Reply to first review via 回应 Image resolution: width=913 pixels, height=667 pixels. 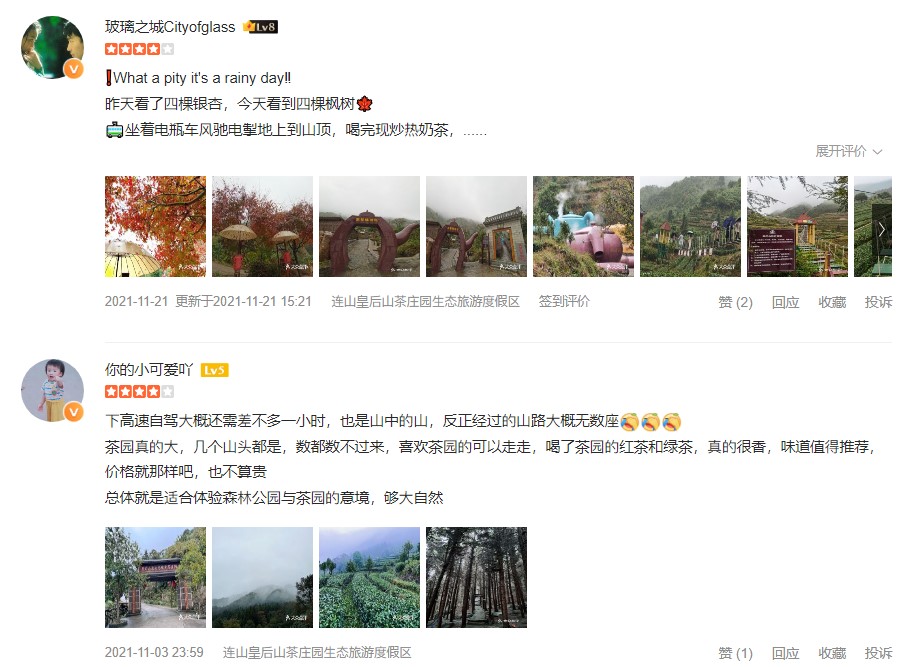click(x=785, y=302)
